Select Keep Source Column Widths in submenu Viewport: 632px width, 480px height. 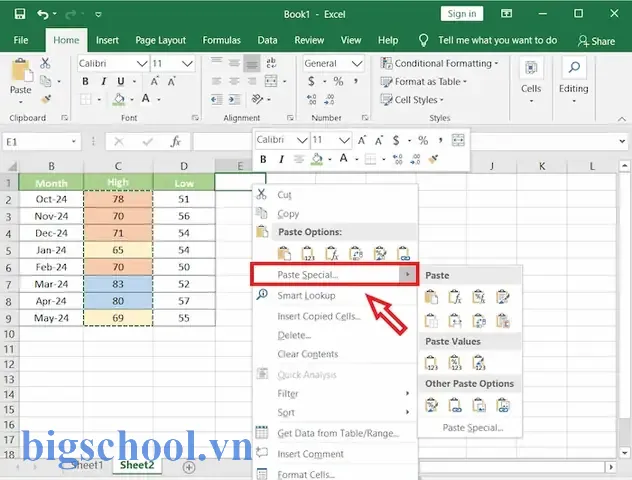coord(455,321)
